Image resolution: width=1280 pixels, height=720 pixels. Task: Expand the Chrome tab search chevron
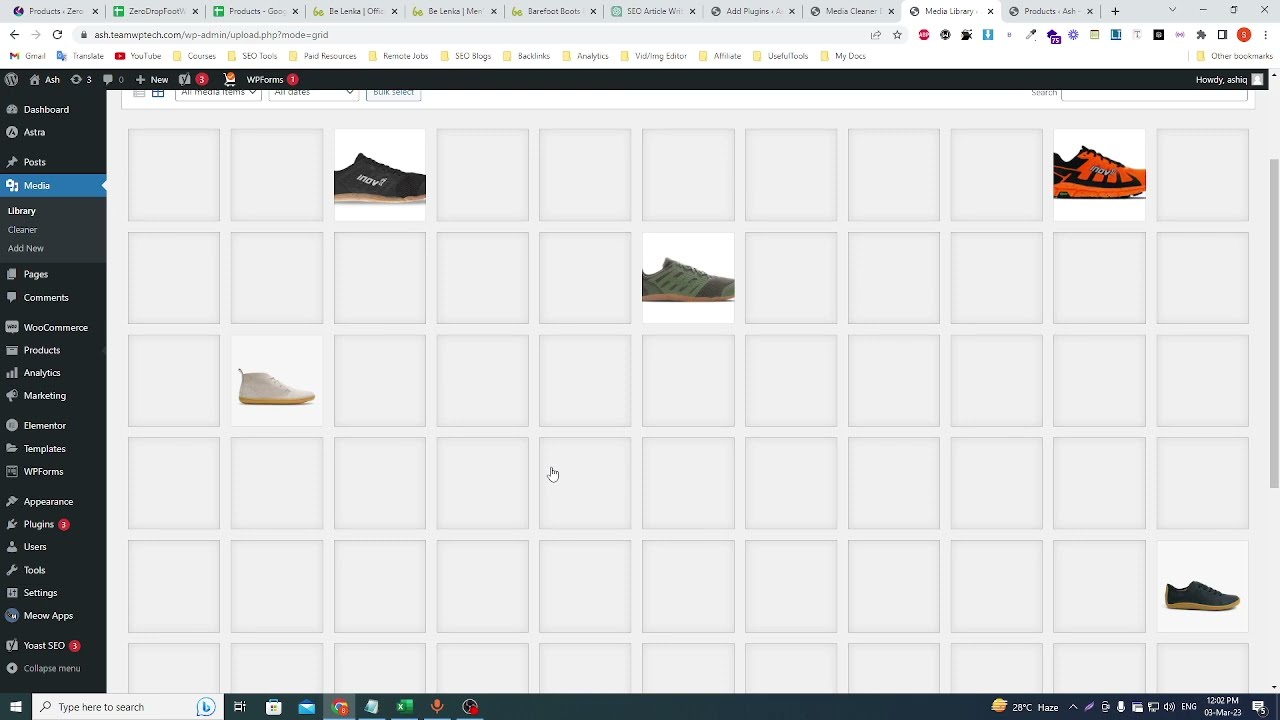tap(1172, 11)
